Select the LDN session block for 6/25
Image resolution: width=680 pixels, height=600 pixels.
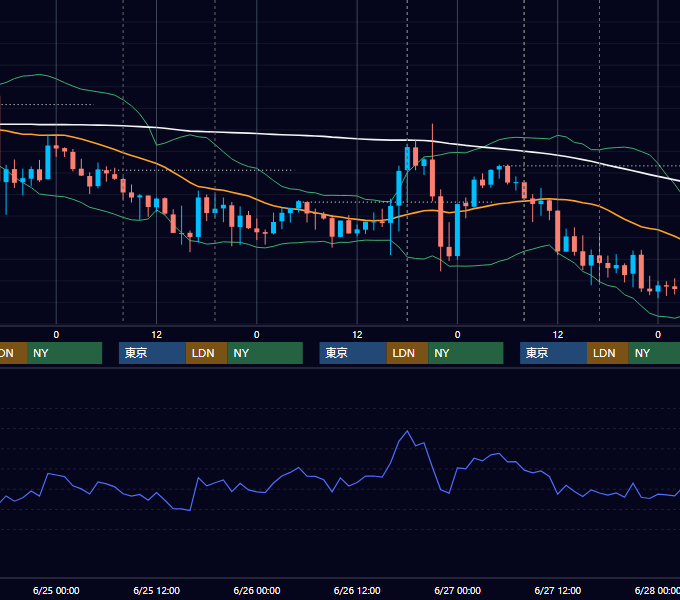206,353
